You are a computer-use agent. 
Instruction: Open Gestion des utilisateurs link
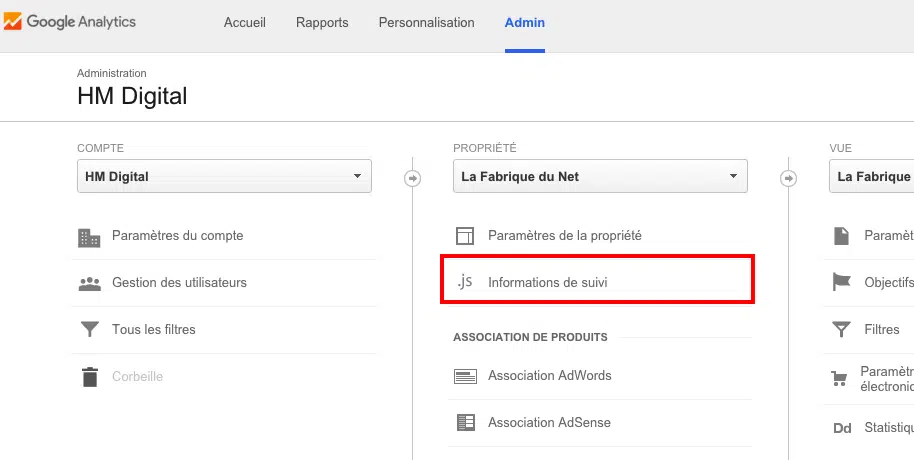point(179,283)
